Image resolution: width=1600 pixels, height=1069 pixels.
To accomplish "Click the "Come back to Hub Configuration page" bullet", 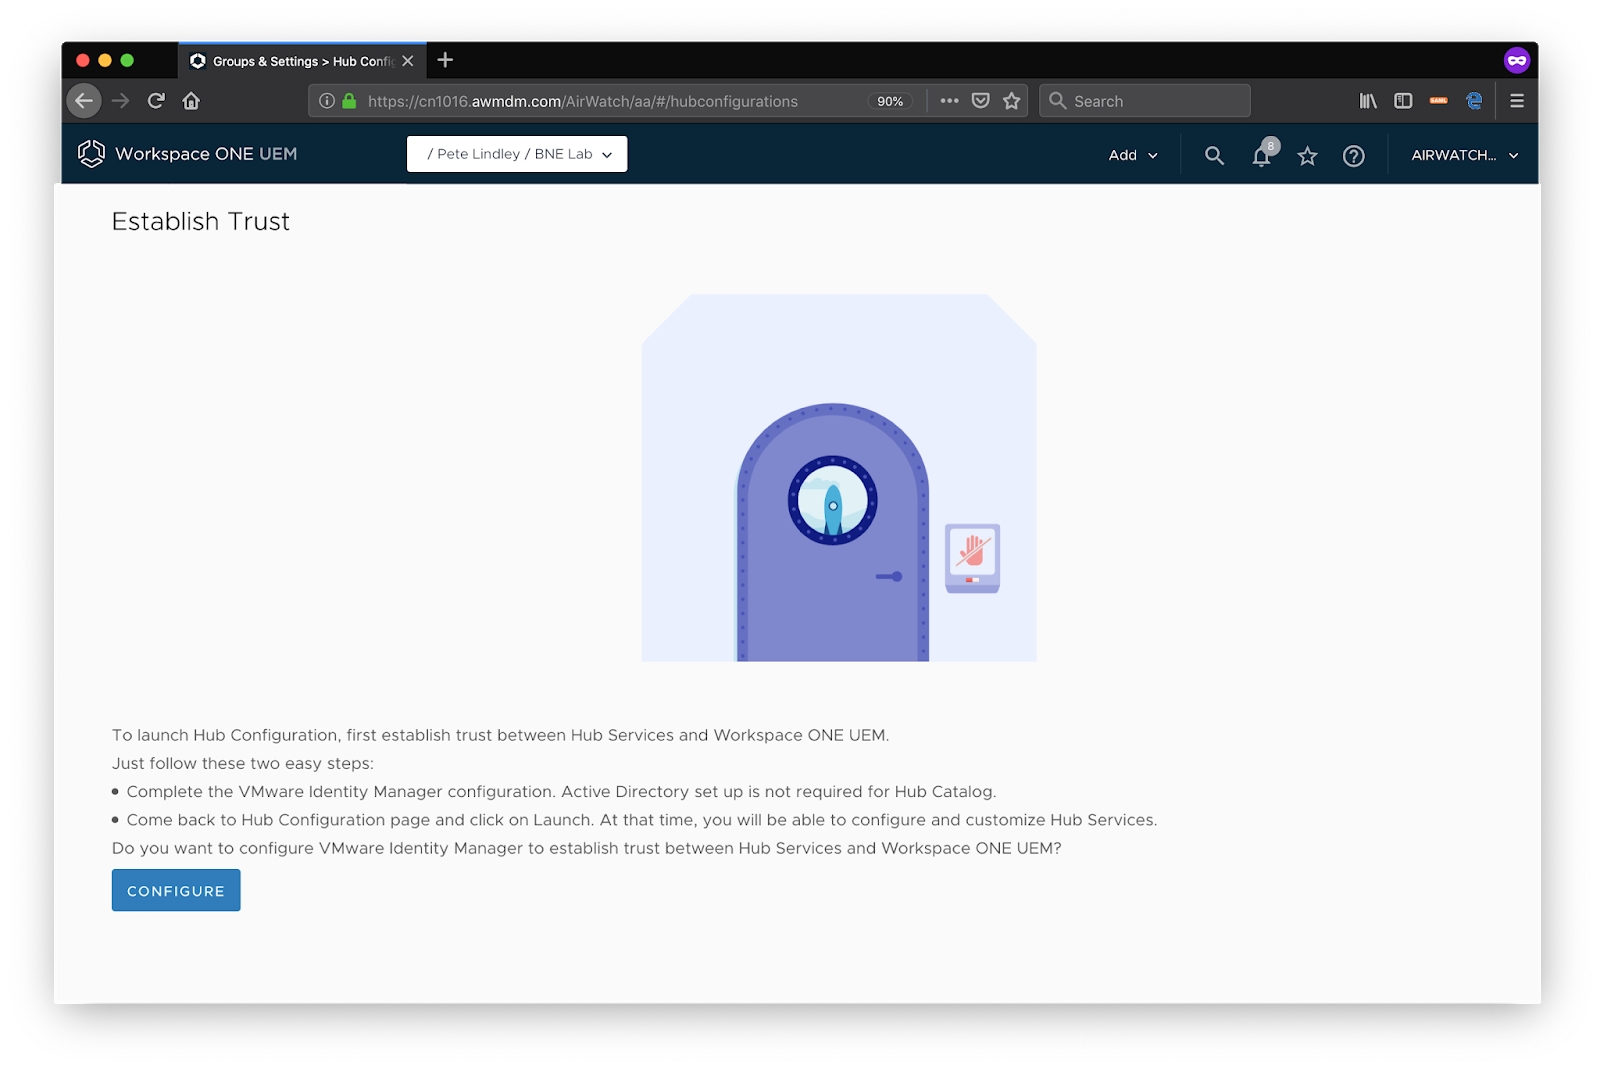I will pos(642,820).
